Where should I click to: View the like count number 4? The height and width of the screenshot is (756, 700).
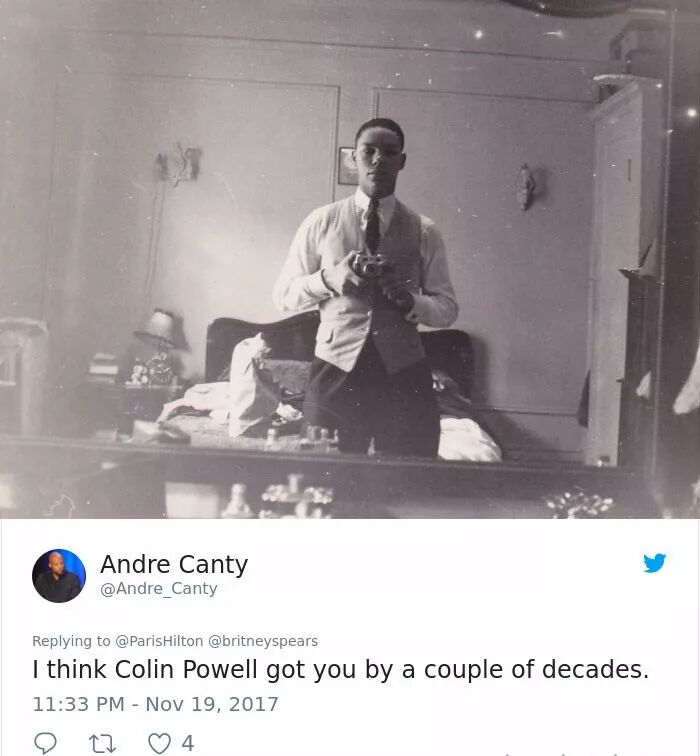(188, 743)
